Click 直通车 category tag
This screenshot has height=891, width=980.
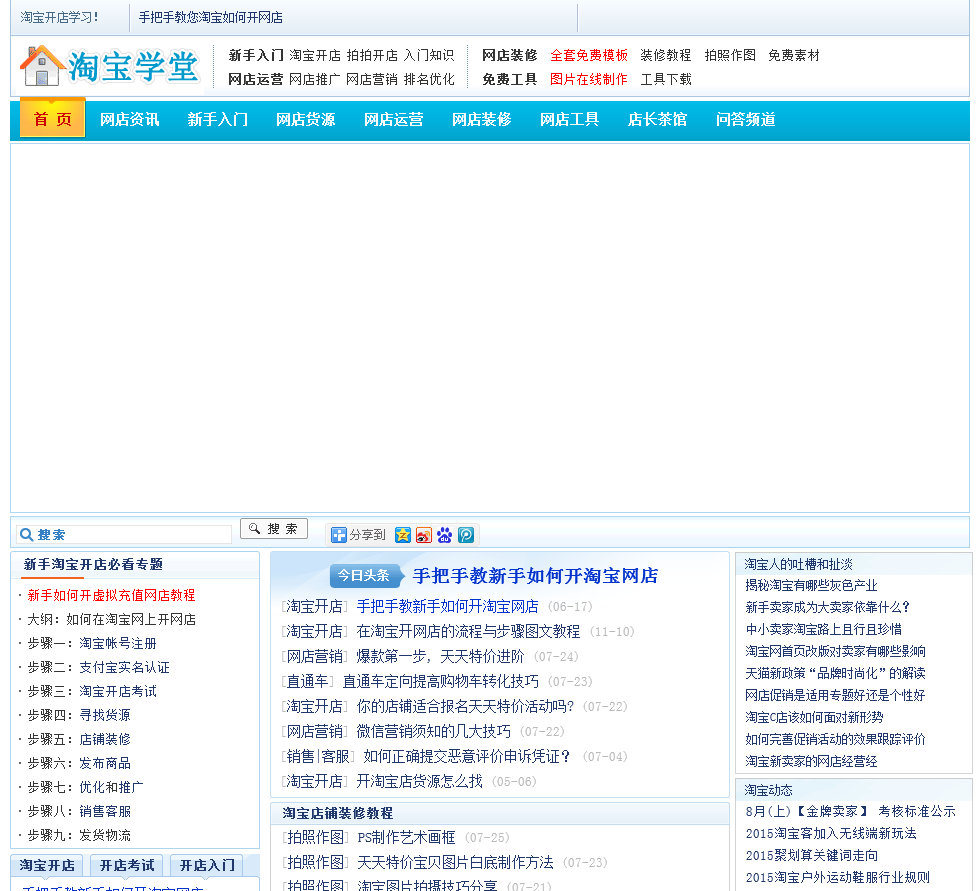tap(308, 682)
